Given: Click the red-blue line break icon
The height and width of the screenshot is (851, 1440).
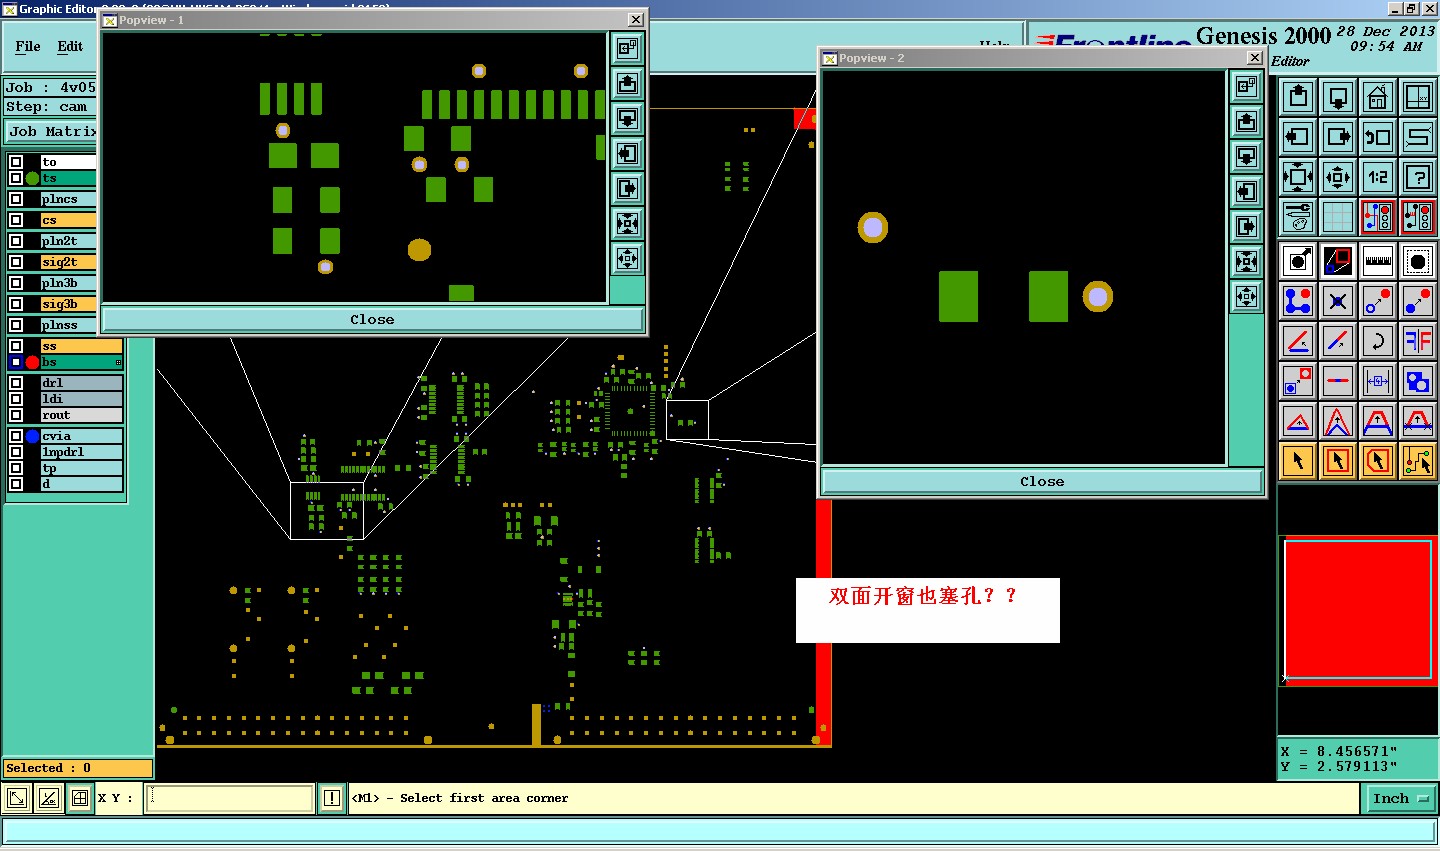Looking at the screenshot, I should tap(1338, 381).
